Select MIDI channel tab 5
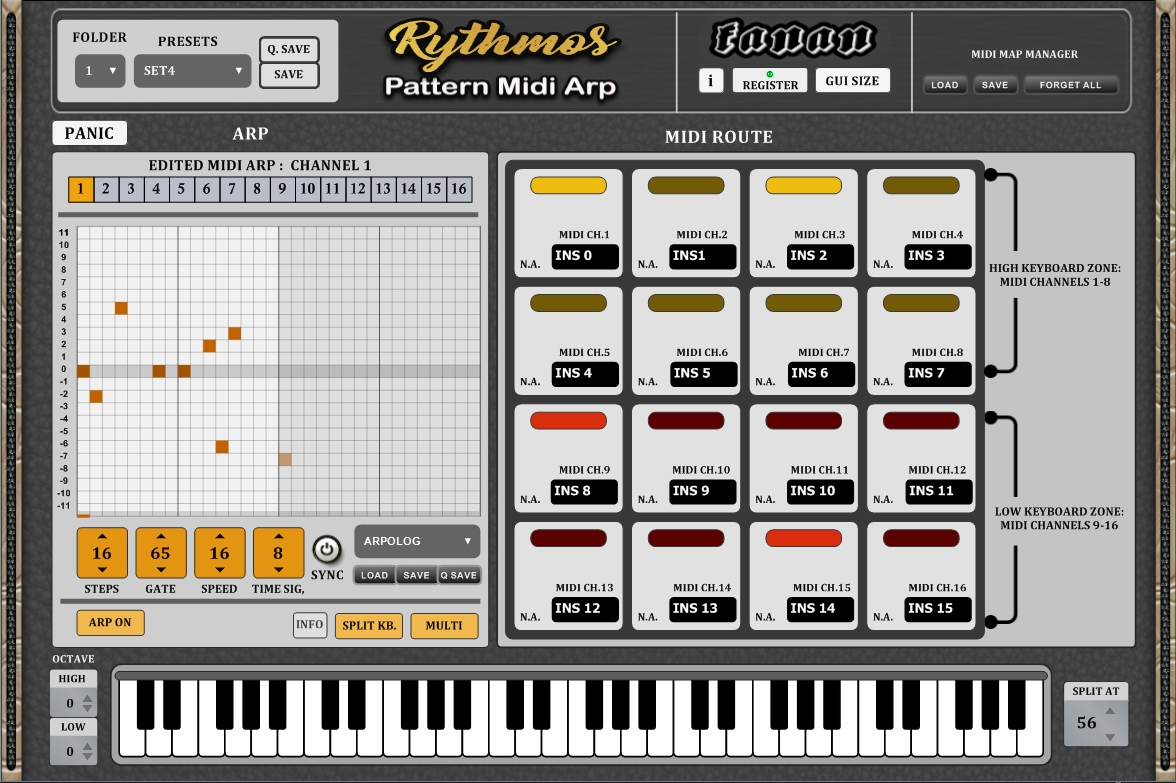Image resolution: width=1176 pixels, height=783 pixels. pos(181,188)
